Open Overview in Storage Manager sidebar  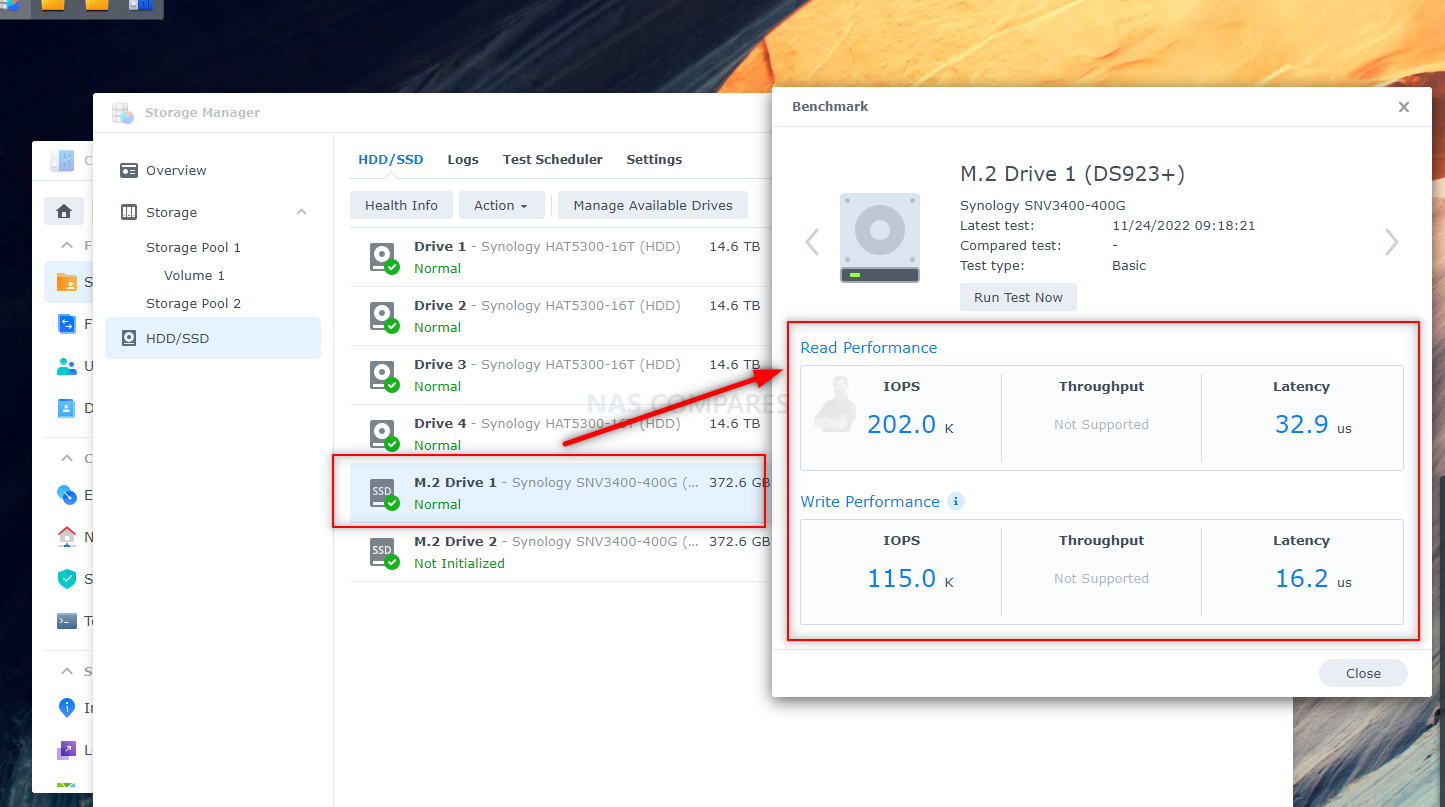point(176,170)
